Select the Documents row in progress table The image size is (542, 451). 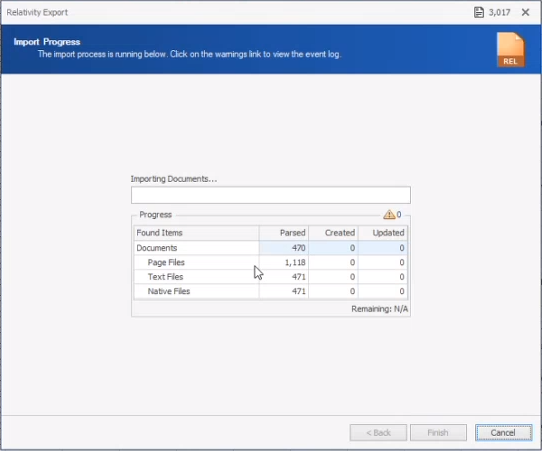[271, 248]
